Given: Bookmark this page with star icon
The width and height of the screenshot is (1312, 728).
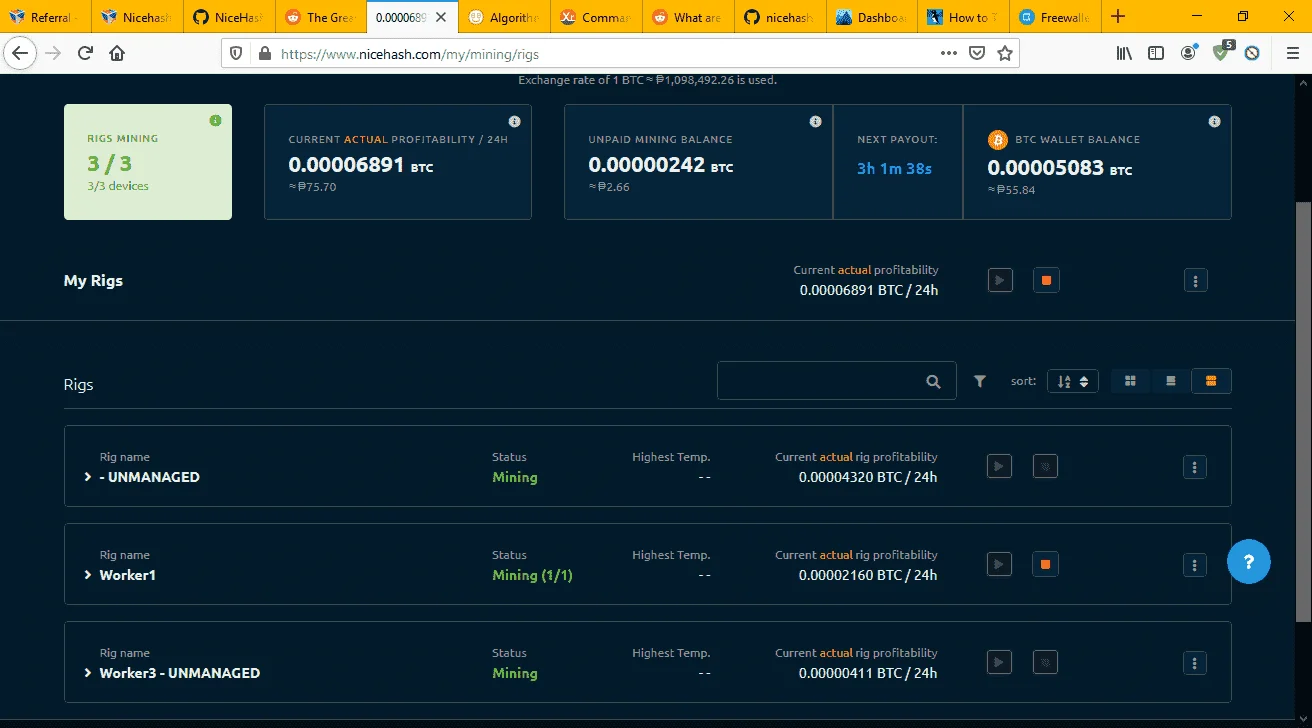Looking at the screenshot, I should tap(1005, 54).
